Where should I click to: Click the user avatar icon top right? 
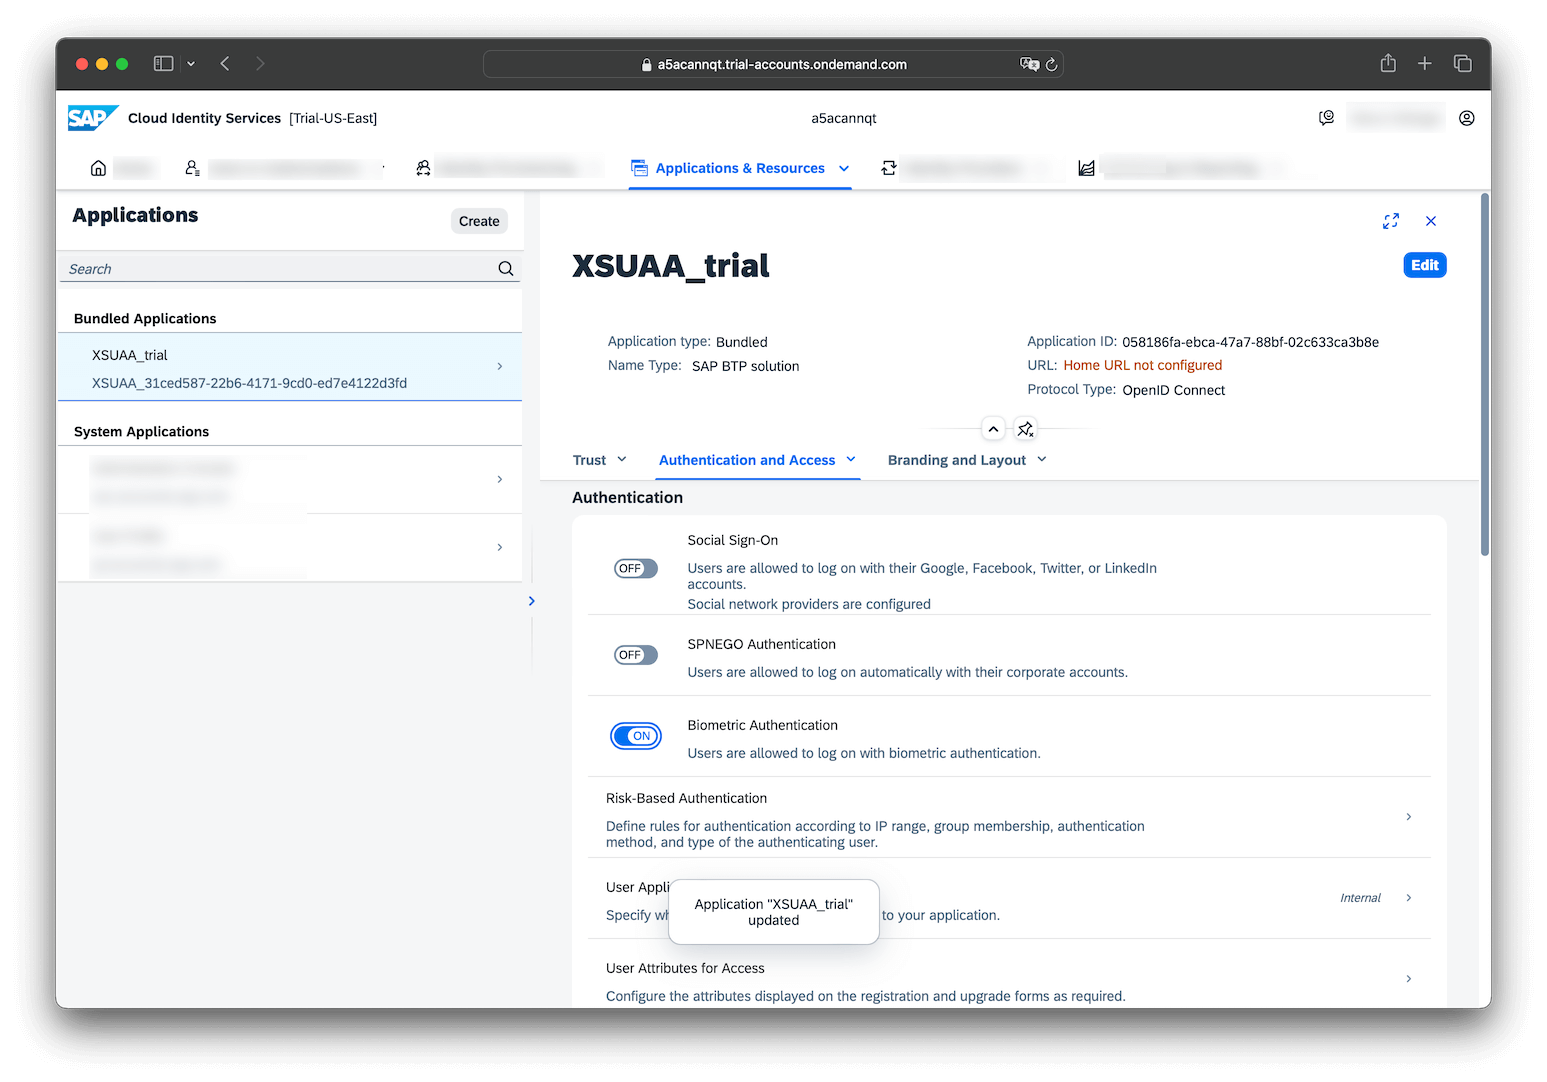[1466, 117]
